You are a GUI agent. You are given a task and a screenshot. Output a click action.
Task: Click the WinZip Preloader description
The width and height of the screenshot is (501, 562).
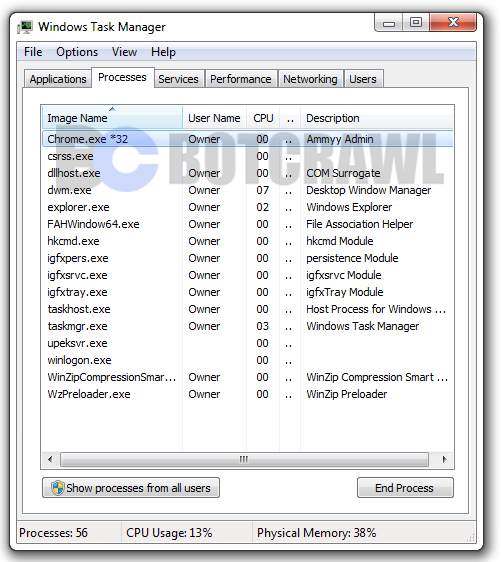(x=347, y=394)
